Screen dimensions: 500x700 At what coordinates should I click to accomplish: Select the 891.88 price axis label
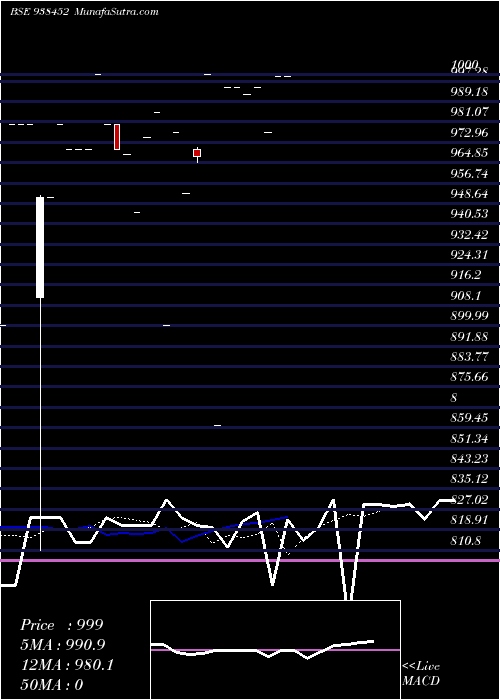point(469,337)
